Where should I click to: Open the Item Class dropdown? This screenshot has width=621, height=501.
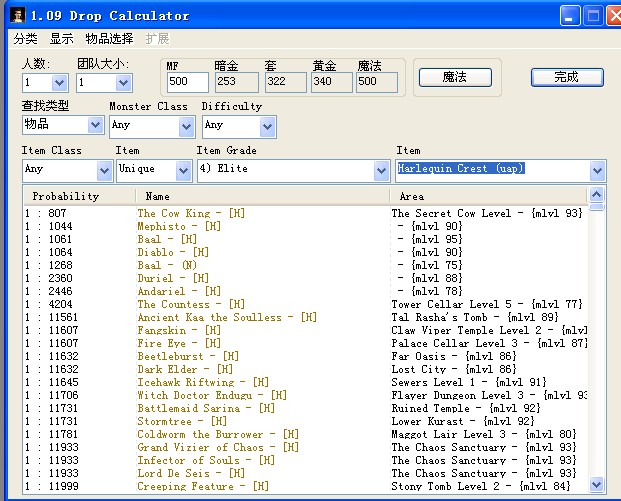(x=104, y=171)
